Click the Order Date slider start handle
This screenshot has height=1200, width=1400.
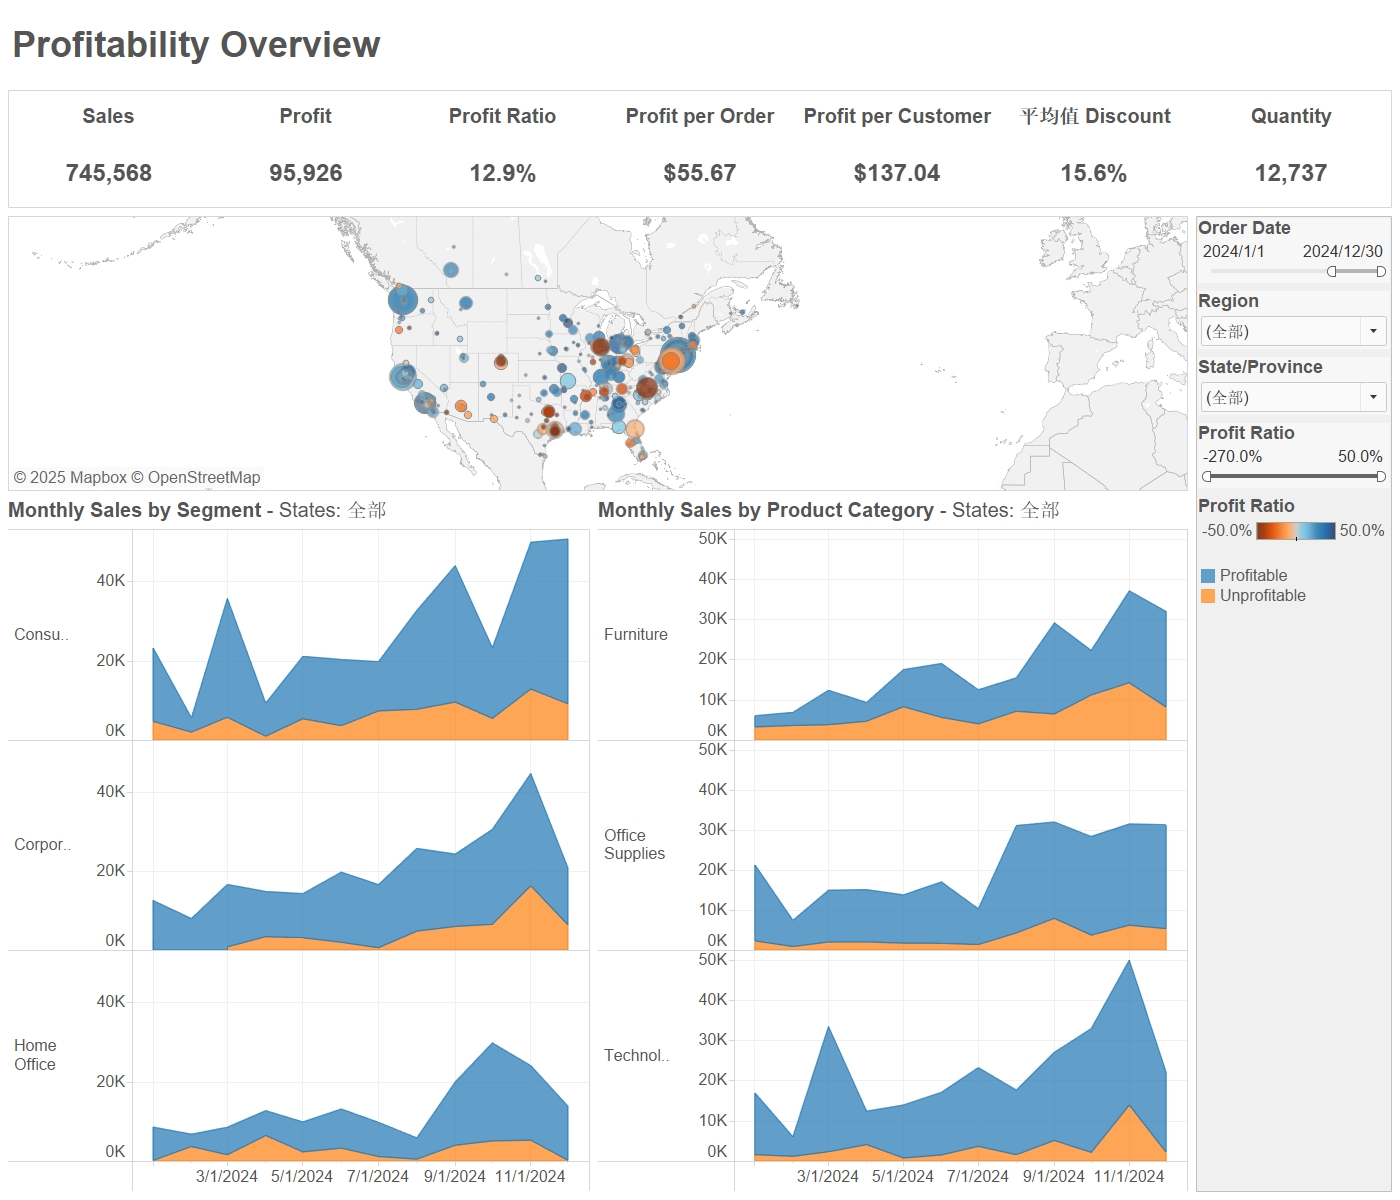point(1331,272)
